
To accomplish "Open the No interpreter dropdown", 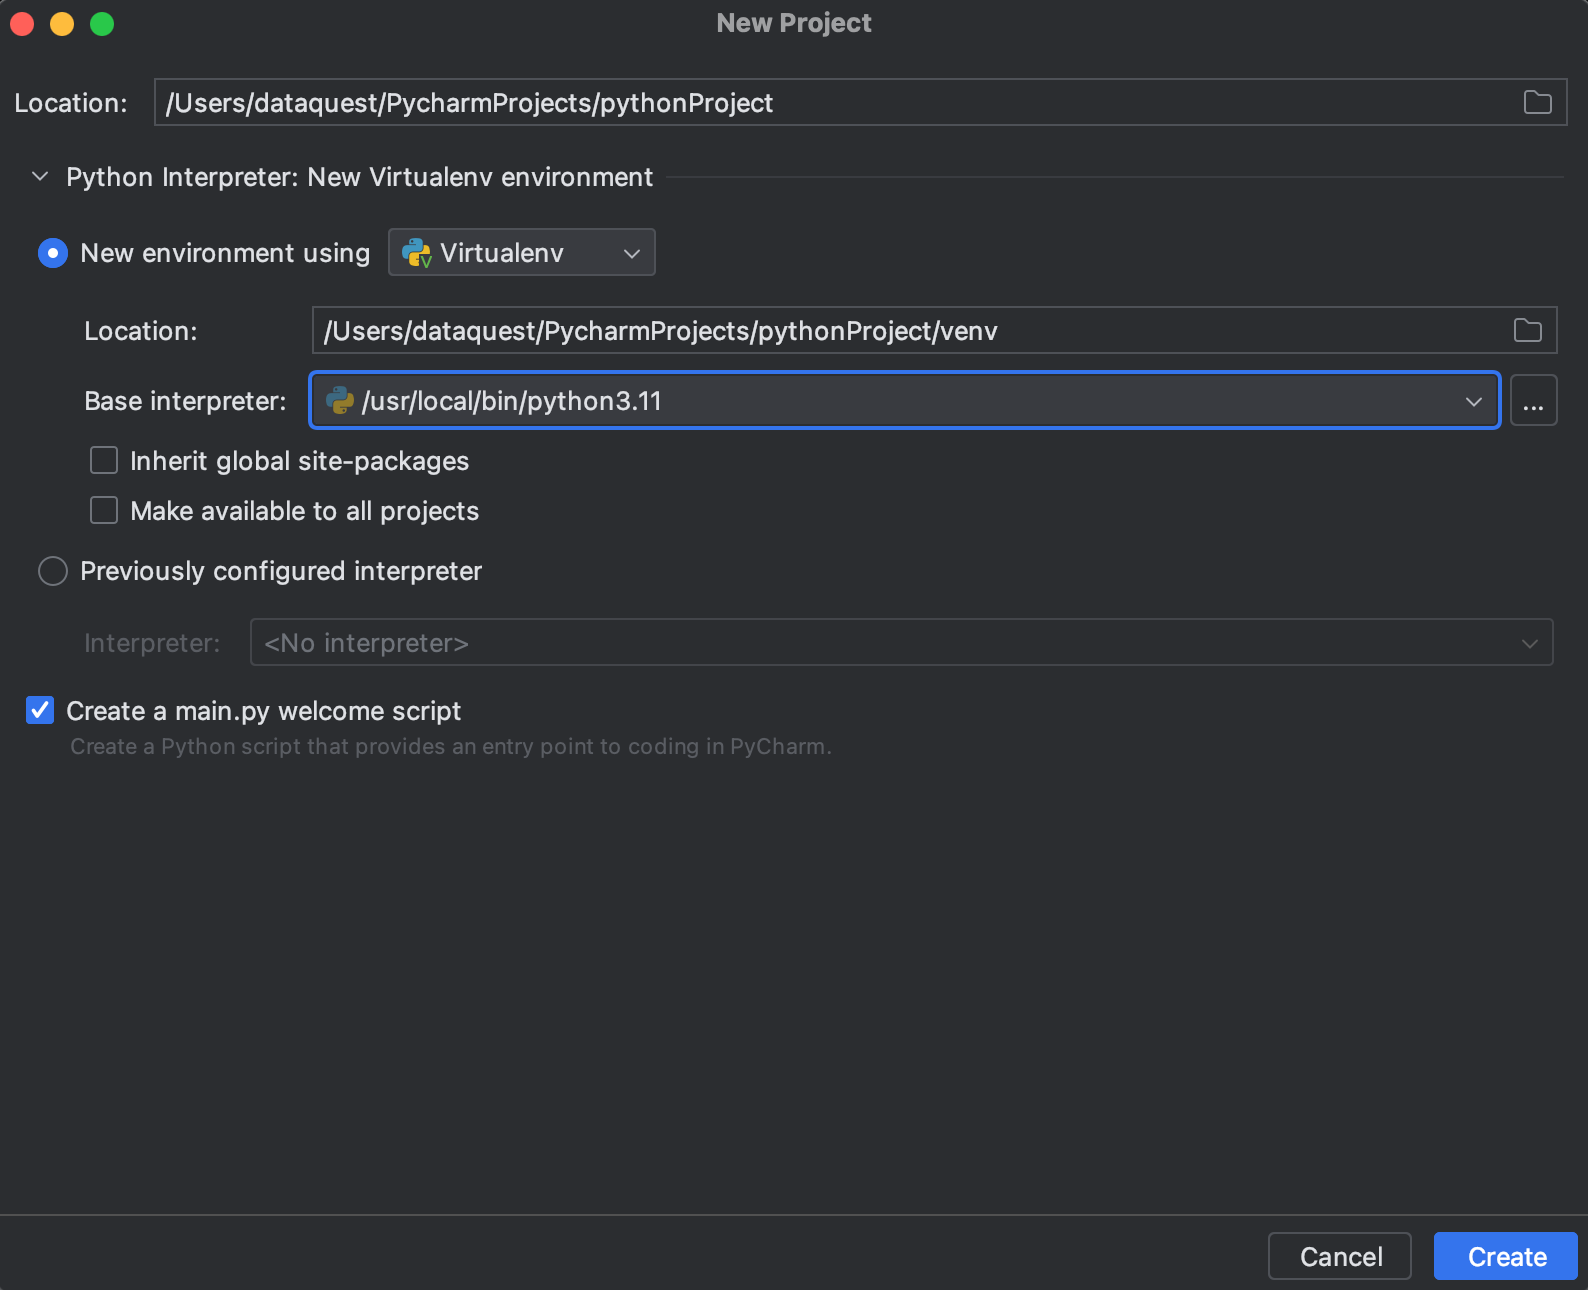I will 900,642.
